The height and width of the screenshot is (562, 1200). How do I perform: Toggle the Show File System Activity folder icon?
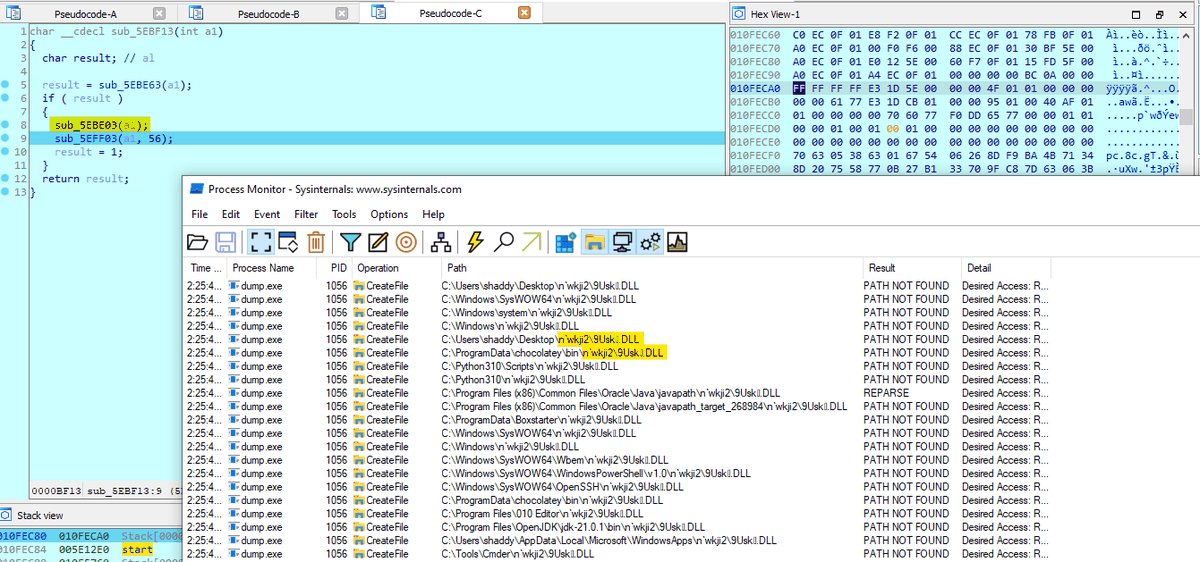pos(594,241)
